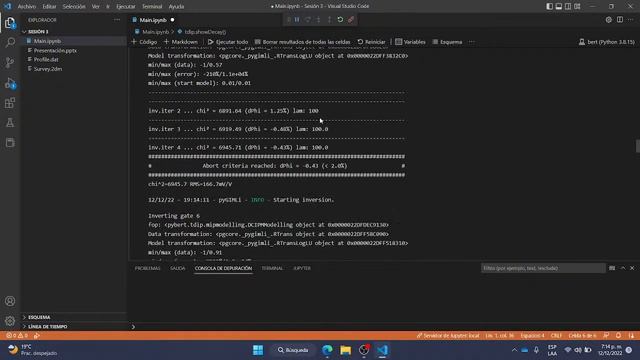Image resolution: width=640 pixels, height=360 pixels.
Task: Switch to the SALIDA panel tab
Action: 178,268
